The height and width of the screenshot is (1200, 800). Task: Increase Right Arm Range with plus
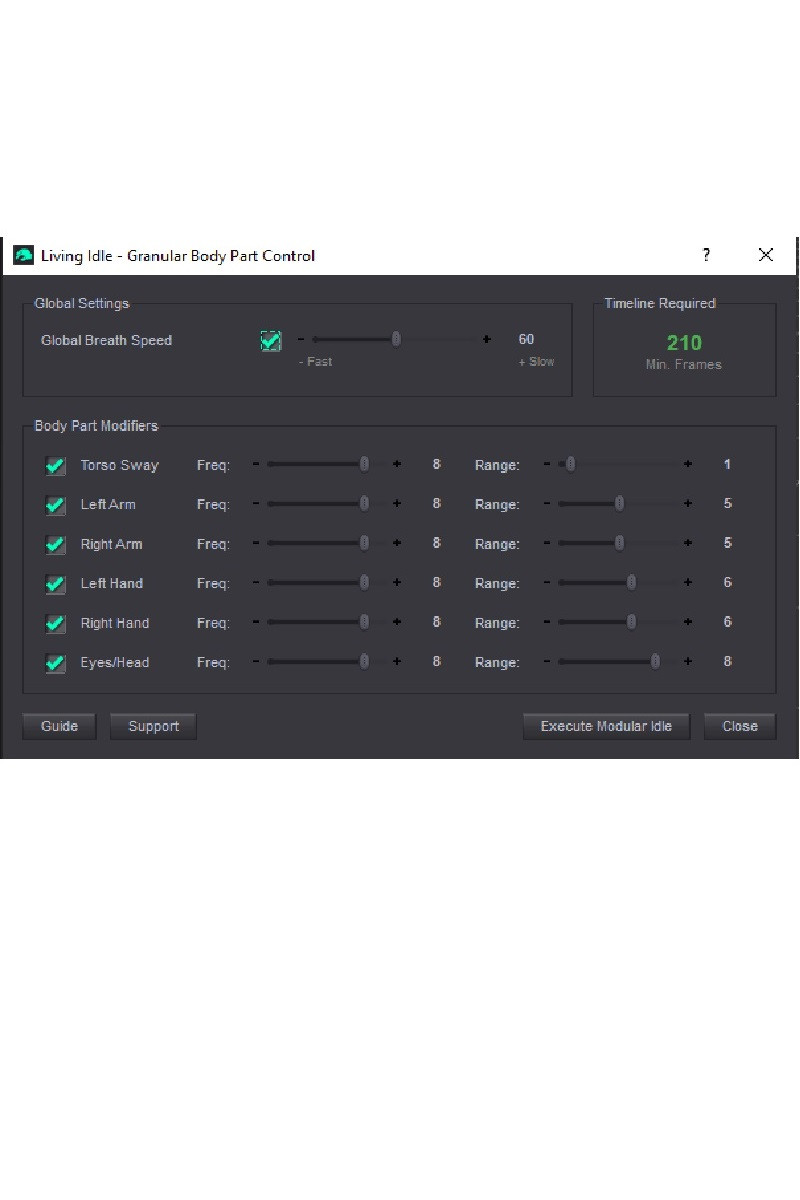tap(688, 543)
